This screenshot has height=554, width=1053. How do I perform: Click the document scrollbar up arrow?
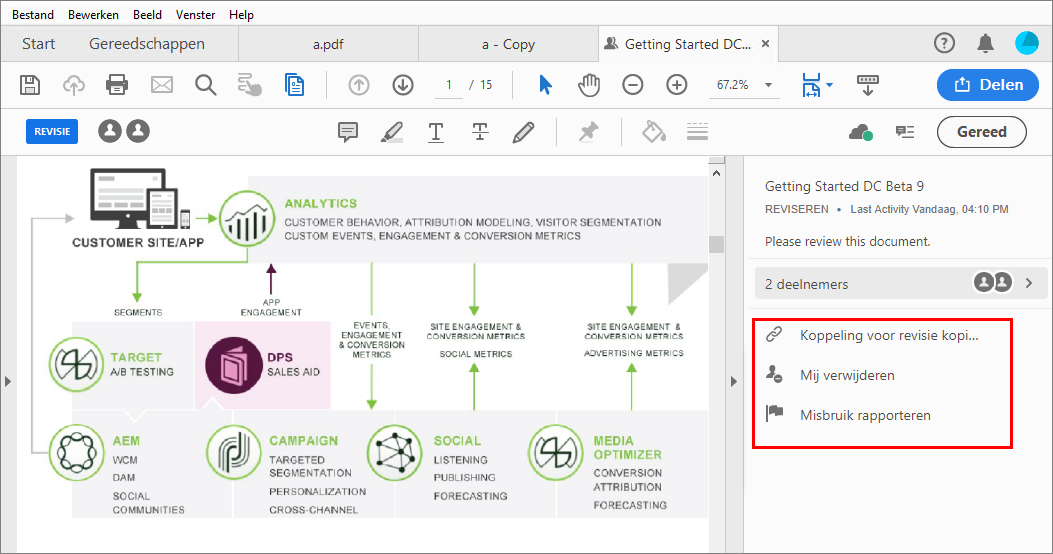[717, 173]
